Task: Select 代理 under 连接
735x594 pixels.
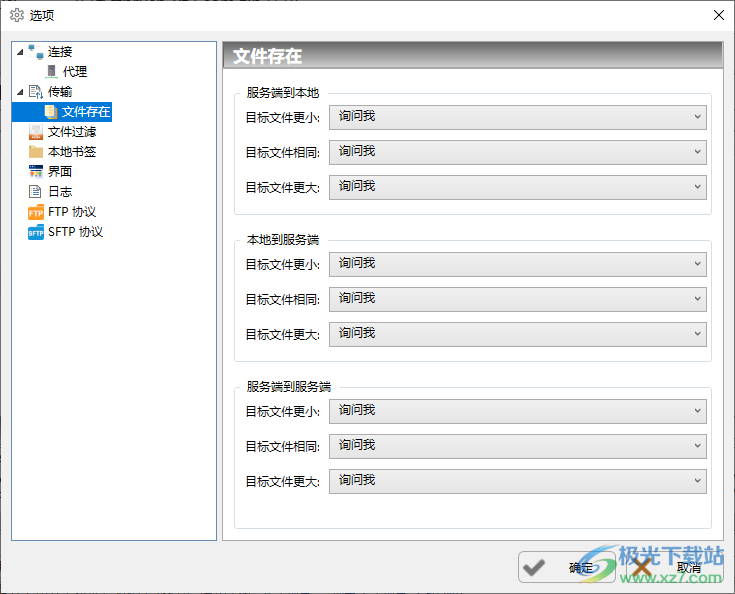Action: click(x=75, y=72)
